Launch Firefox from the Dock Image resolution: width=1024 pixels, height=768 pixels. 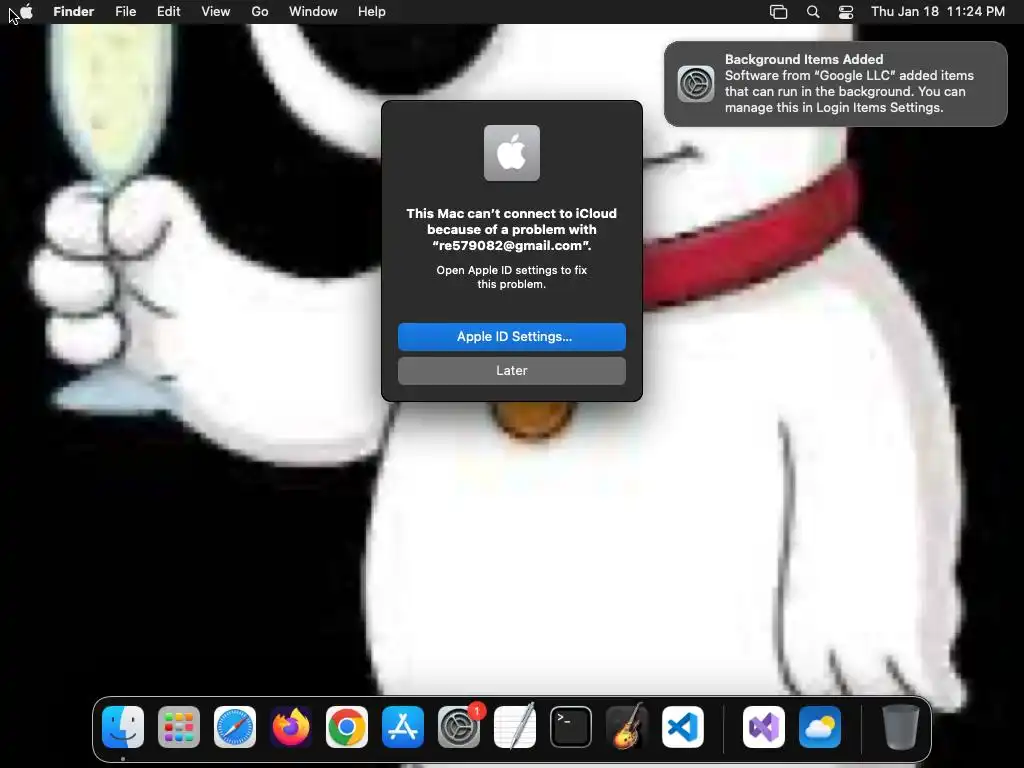[x=291, y=727]
